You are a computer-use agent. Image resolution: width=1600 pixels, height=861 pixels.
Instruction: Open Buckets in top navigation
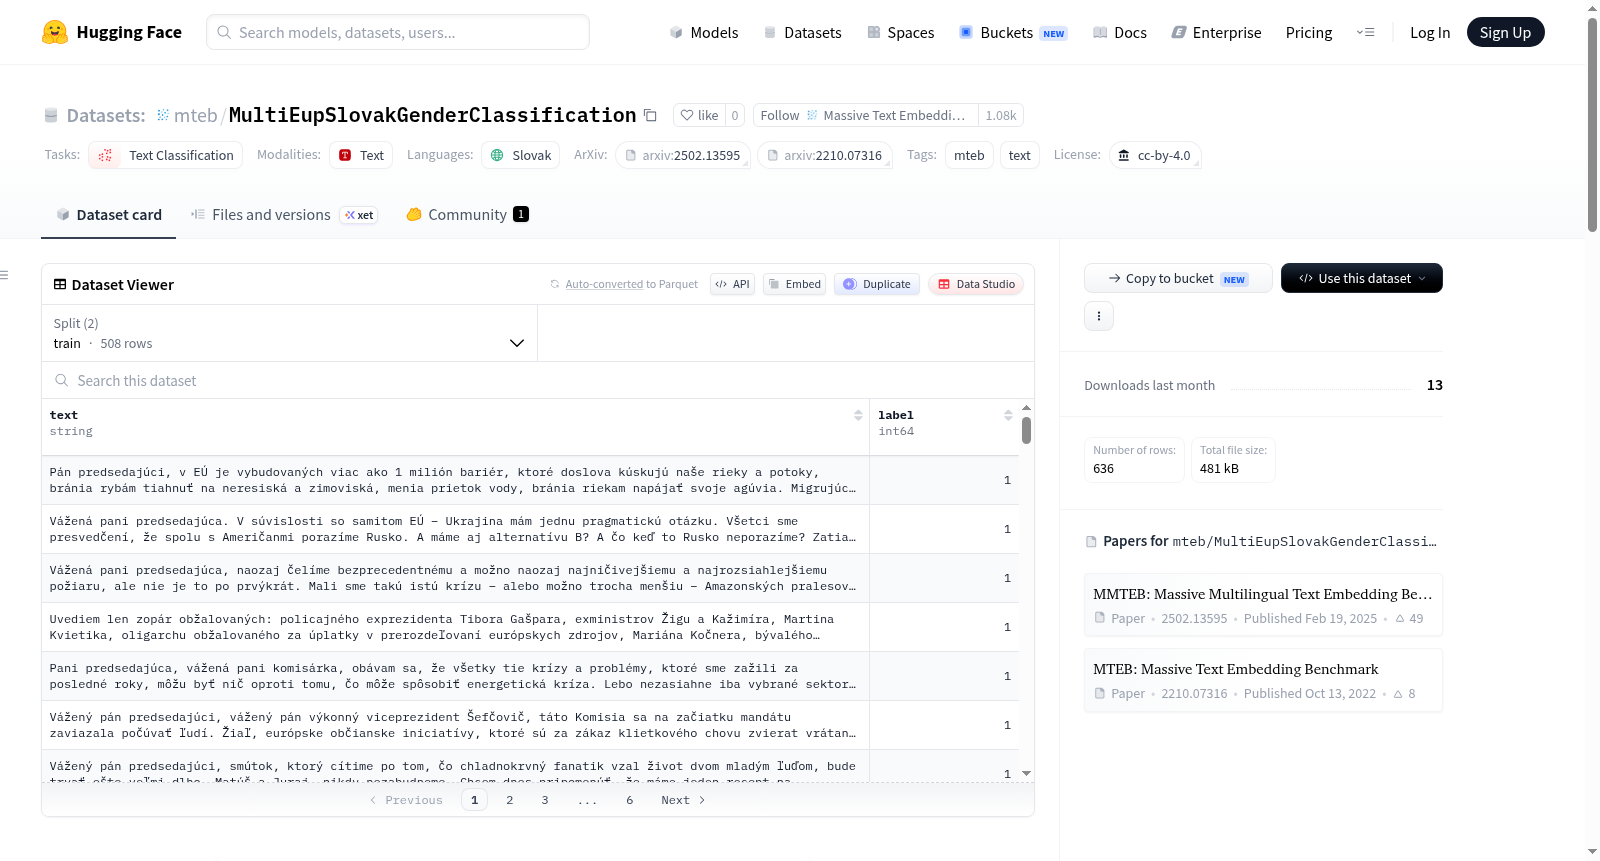(x=1013, y=32)
